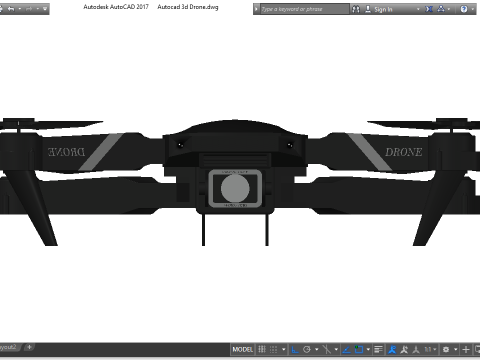Open the Autodesk Exchange Apps icon
Viewport: 480px width, 360px height.
(429, 9)
